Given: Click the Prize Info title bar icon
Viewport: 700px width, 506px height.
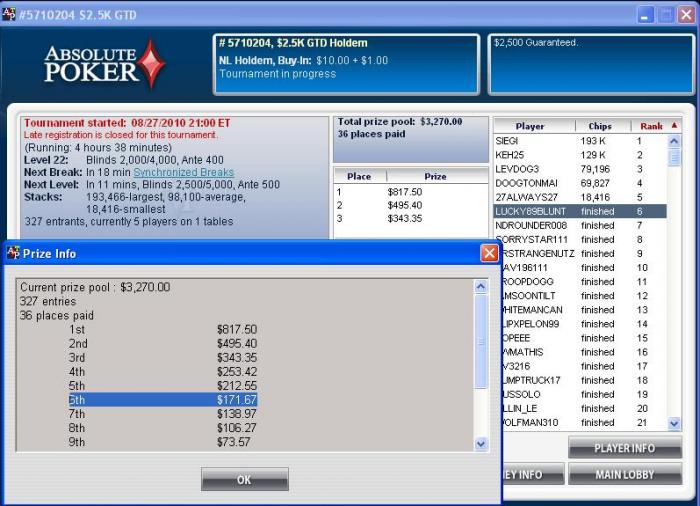Looking at the screenshot, I should pos(13,253).
